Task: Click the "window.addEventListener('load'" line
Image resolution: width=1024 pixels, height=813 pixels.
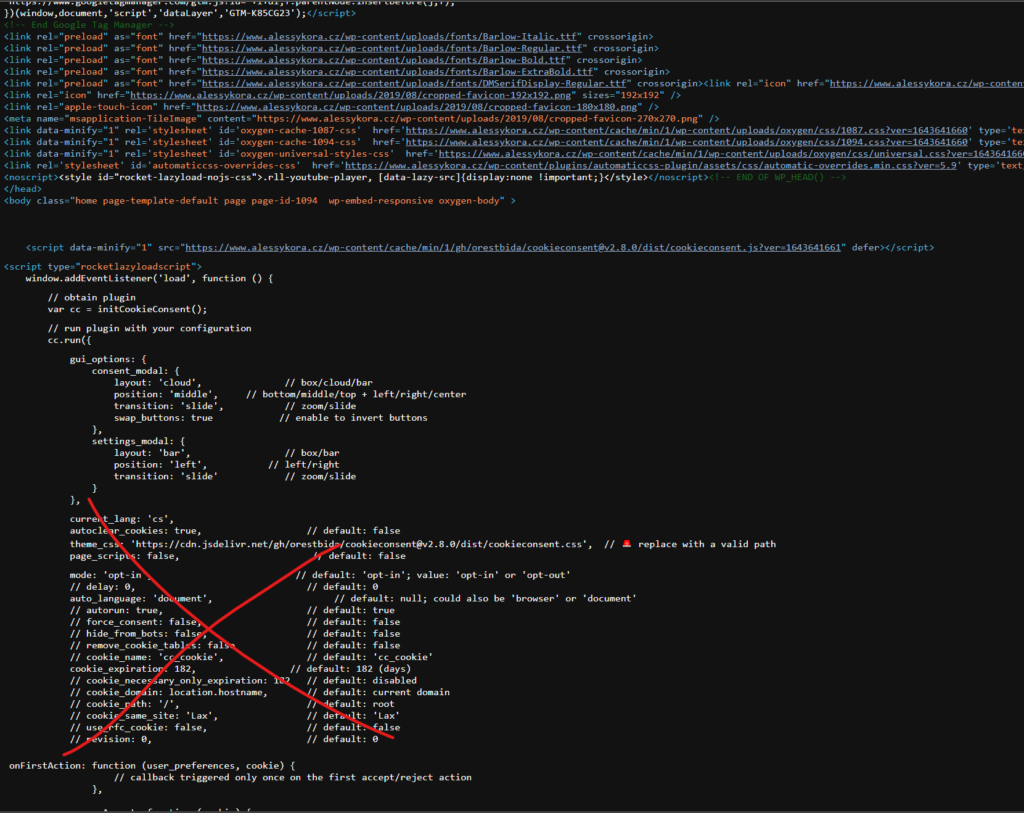Action: [149, 278]
